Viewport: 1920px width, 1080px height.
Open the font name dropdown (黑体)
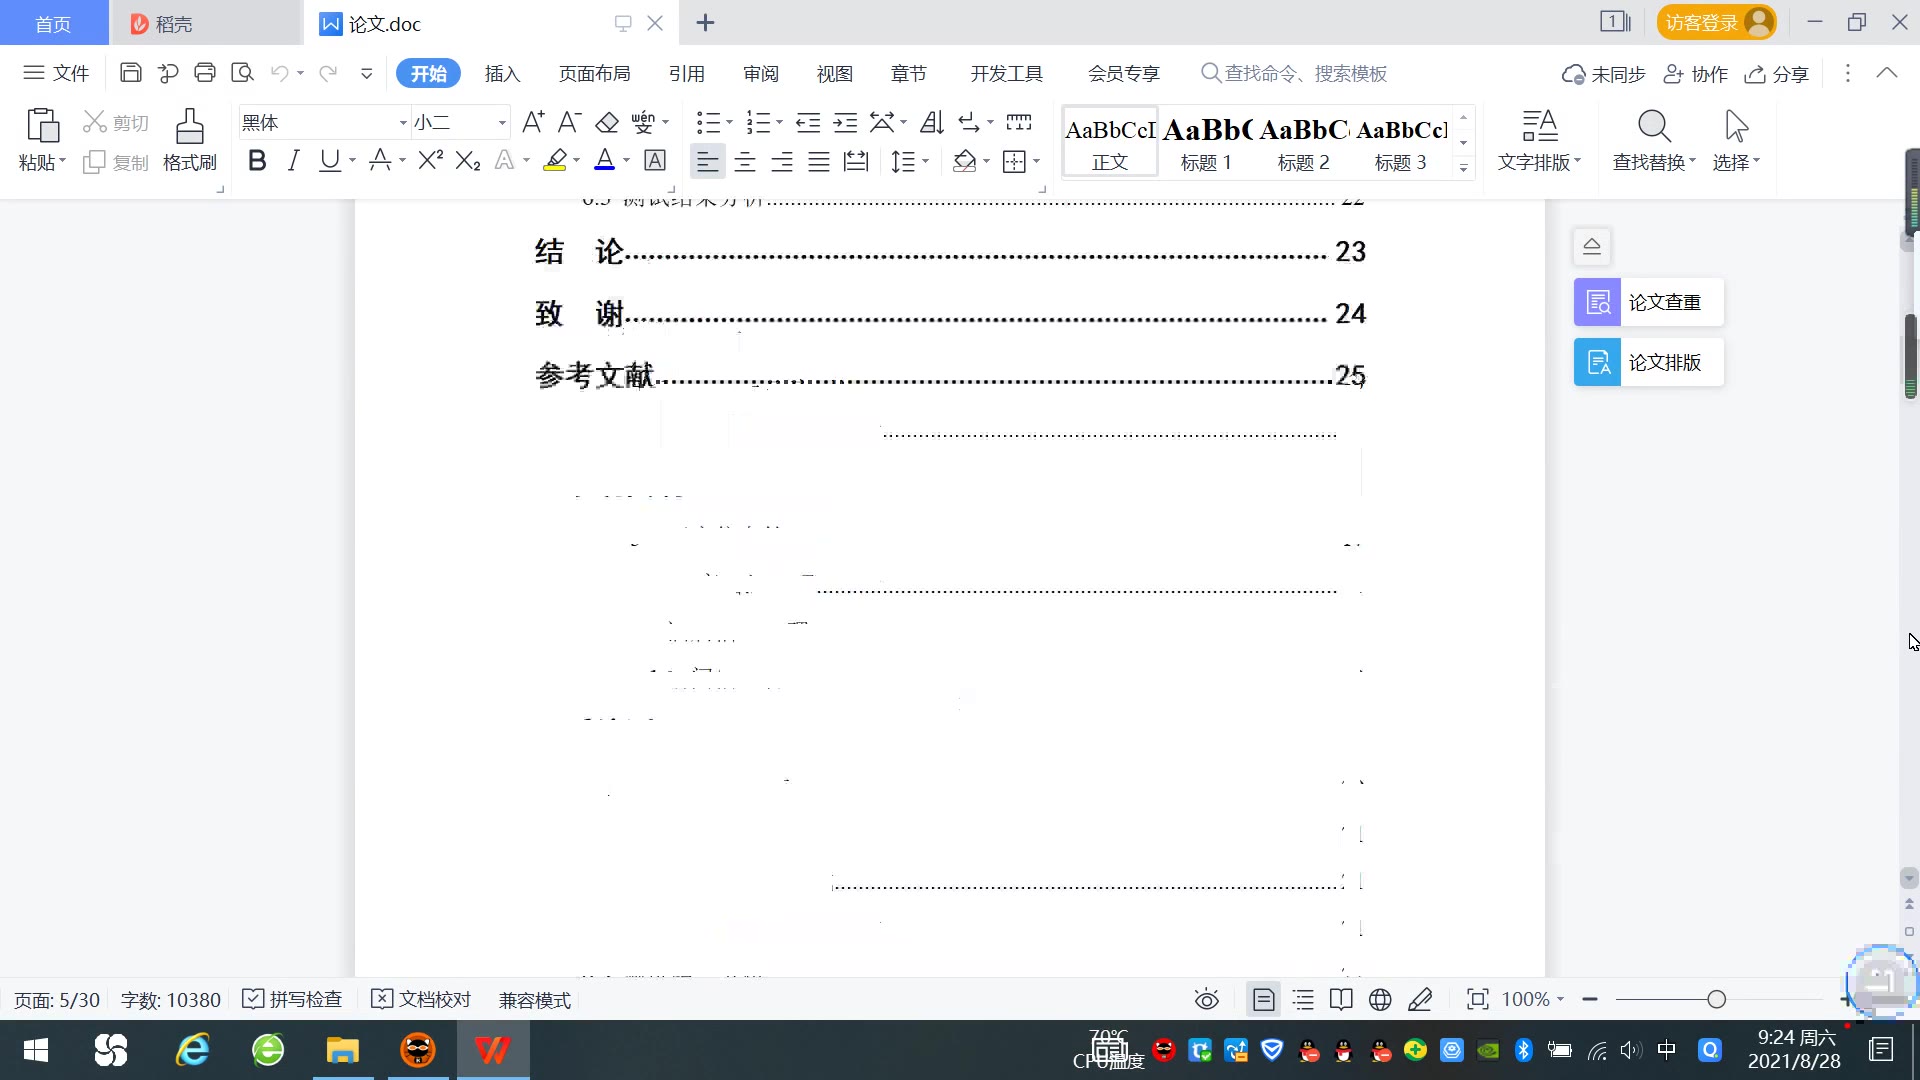(x=403, y=122)
